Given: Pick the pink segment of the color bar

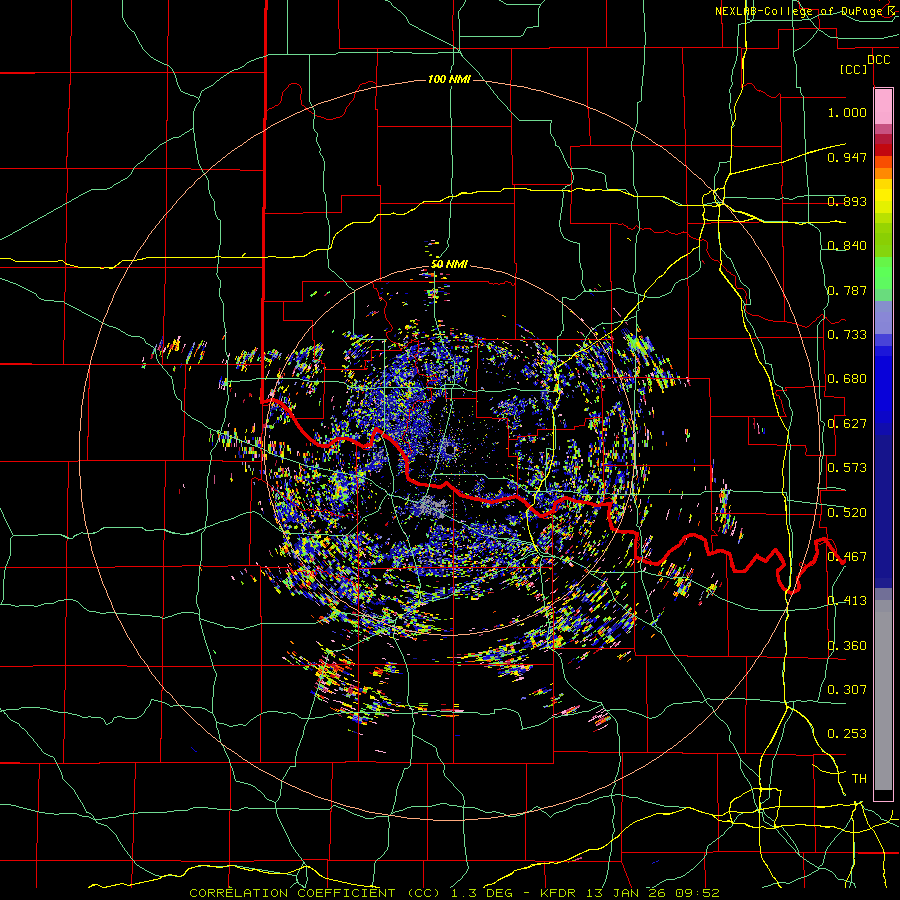Looking at the screenshot, I should [x=883, y=106].
